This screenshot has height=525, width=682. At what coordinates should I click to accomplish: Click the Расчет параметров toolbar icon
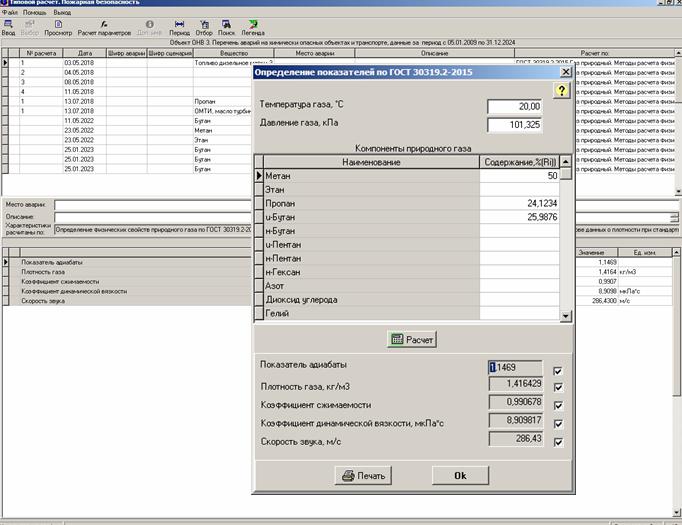tap(104, 27)
